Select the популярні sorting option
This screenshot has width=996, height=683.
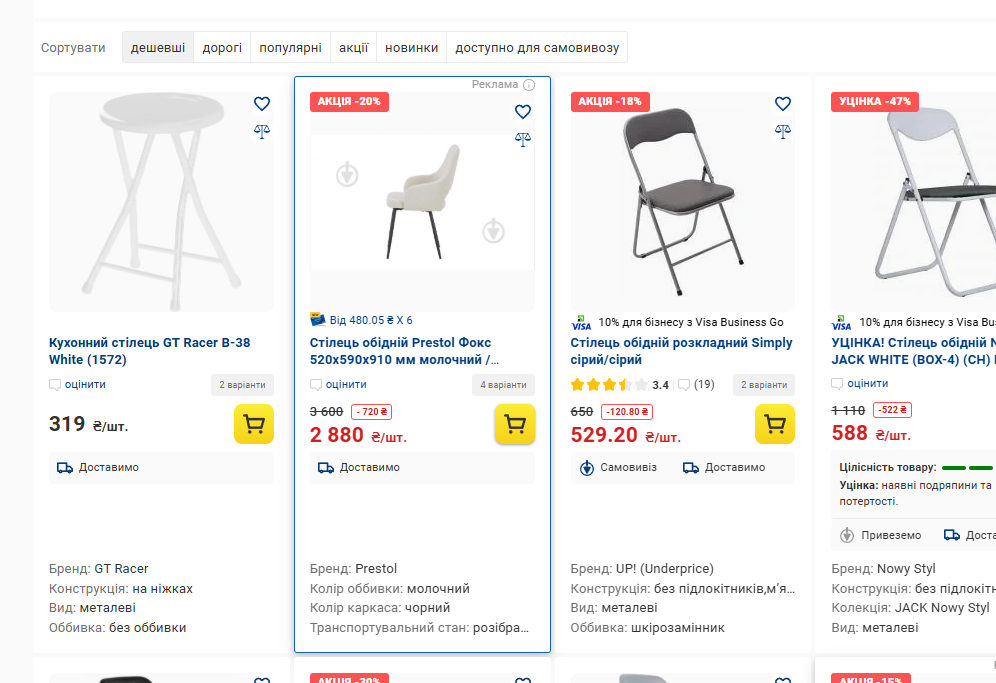(290, 48)
